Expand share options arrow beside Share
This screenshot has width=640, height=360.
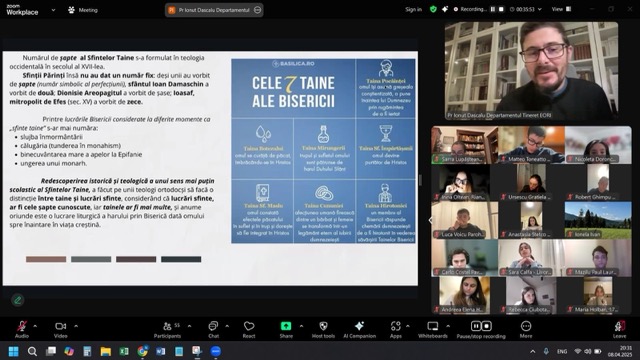point(301,326)
